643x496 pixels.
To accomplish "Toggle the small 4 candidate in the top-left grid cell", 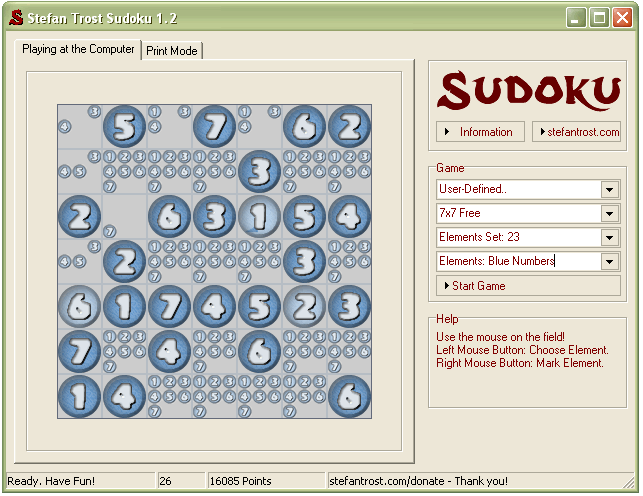I will point(65,127).
